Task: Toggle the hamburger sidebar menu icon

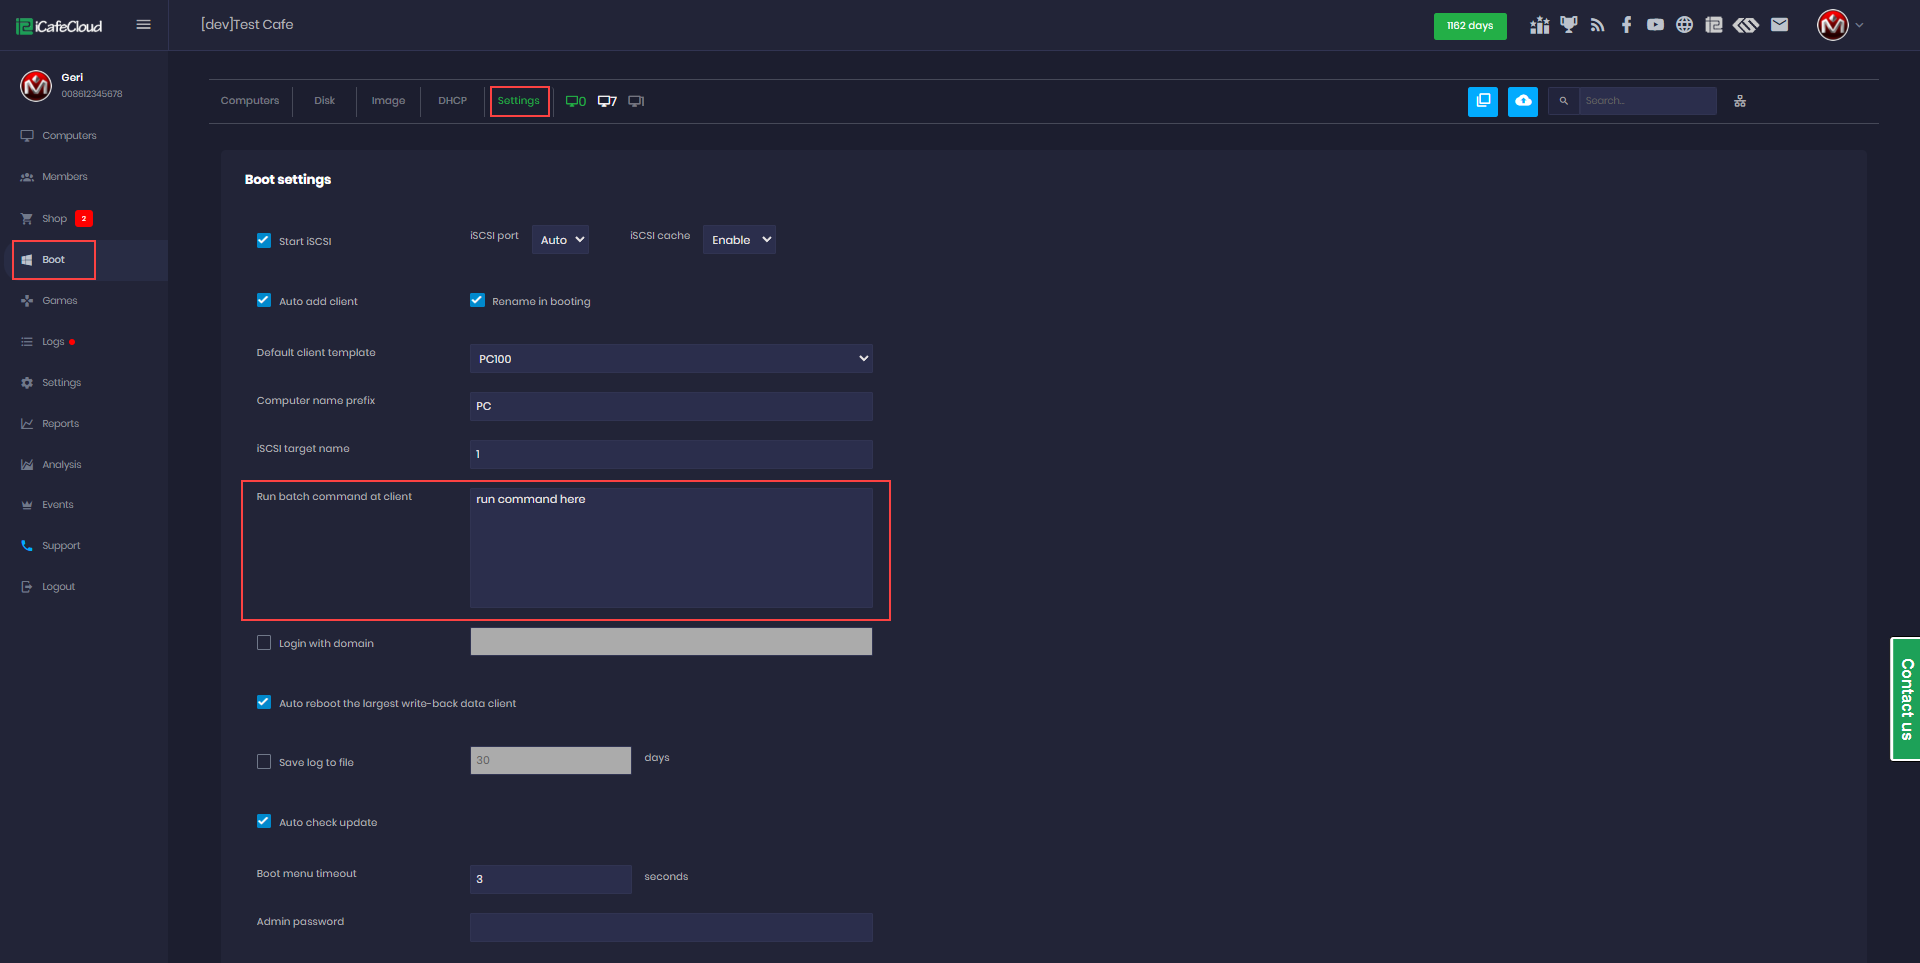Action: pos(143,25)
